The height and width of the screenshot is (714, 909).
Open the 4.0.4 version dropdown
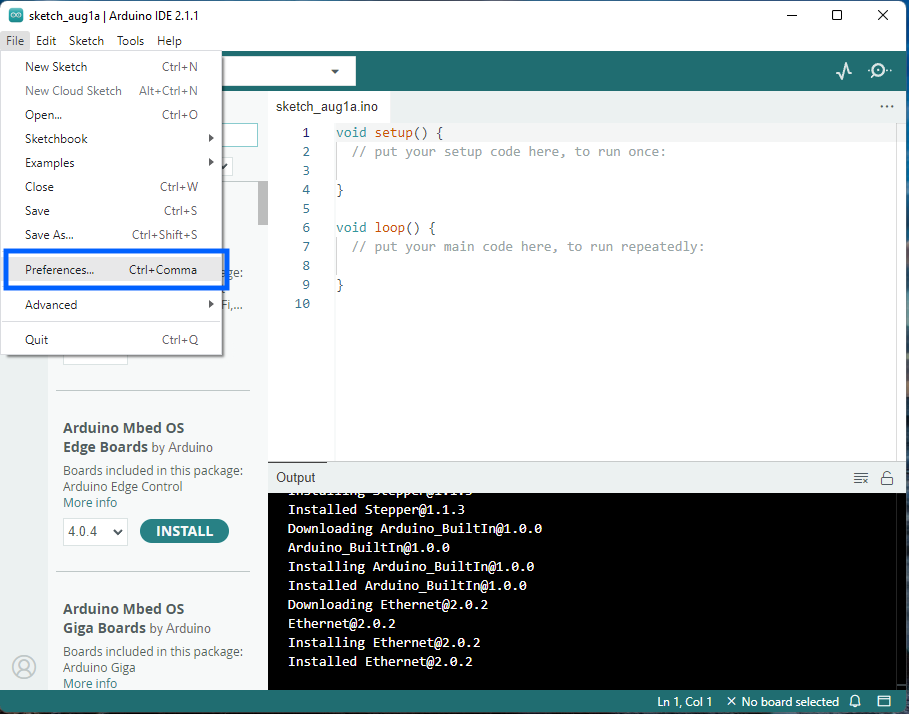coord(95,531)
